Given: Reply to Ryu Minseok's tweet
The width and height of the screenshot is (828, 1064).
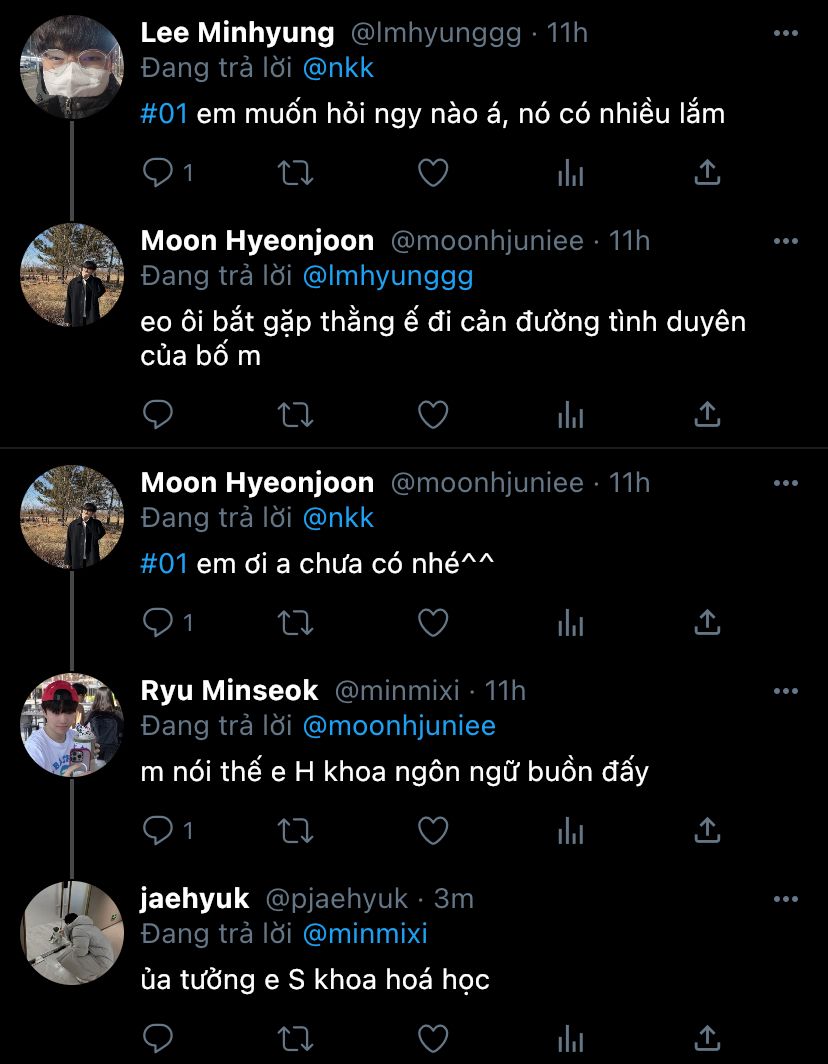Looking at the screenshot, I should (158, 830).
